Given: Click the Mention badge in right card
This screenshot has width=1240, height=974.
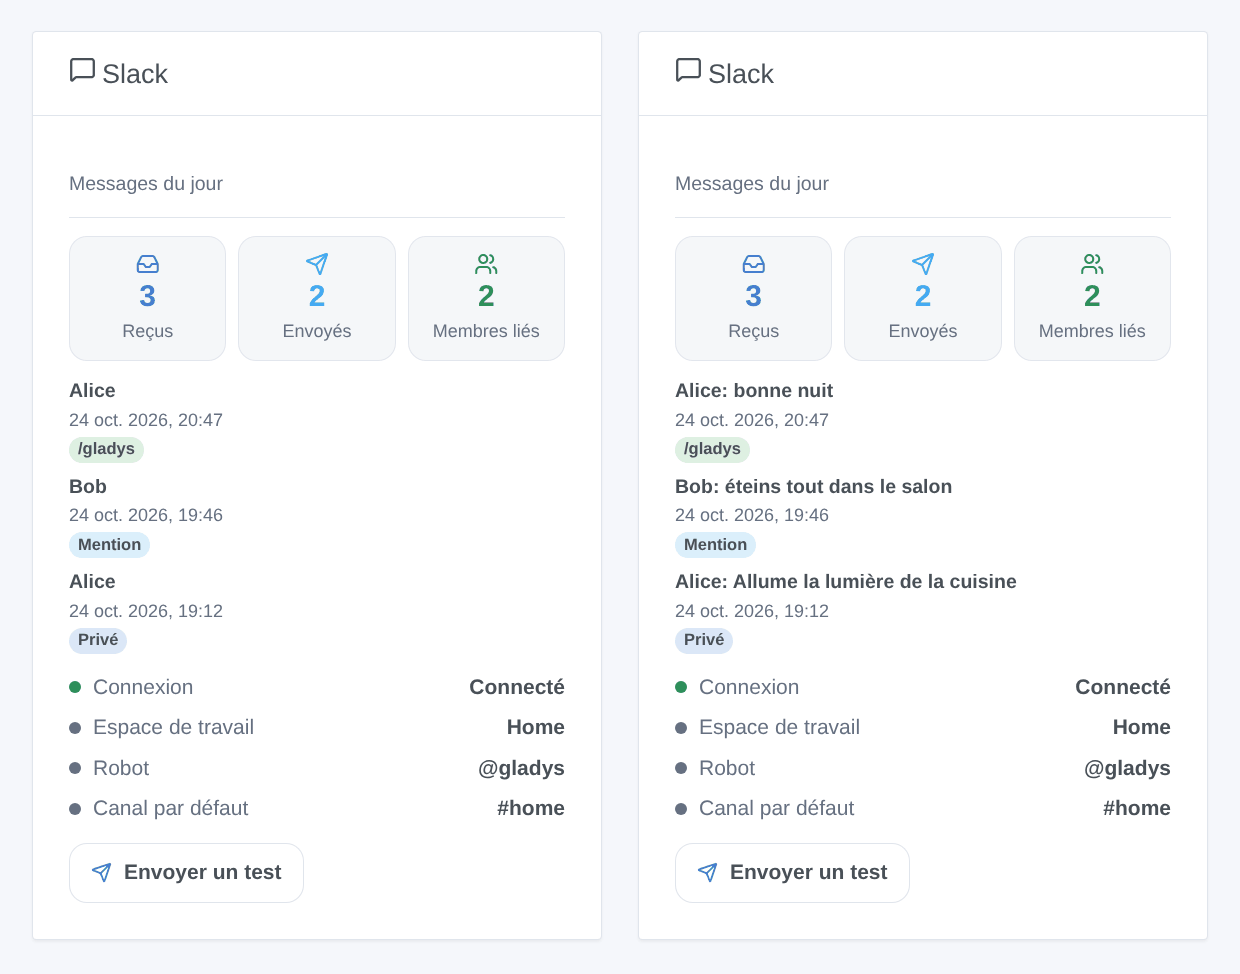Looking at the screenshot, I should click(x=715, y=545).
